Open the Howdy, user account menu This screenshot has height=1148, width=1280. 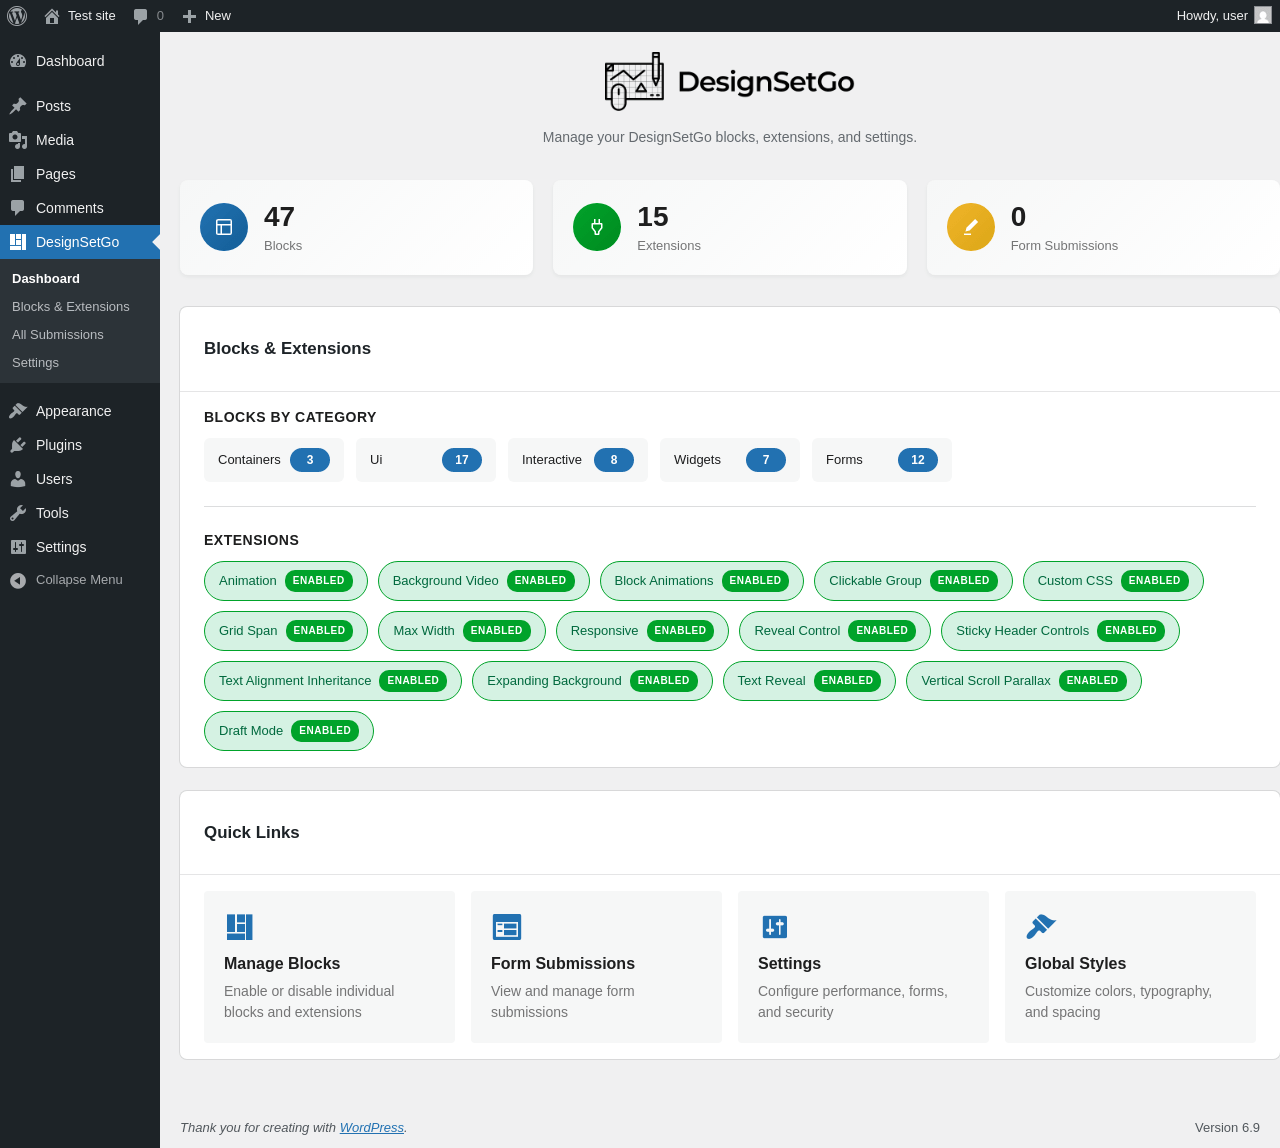1222,16
